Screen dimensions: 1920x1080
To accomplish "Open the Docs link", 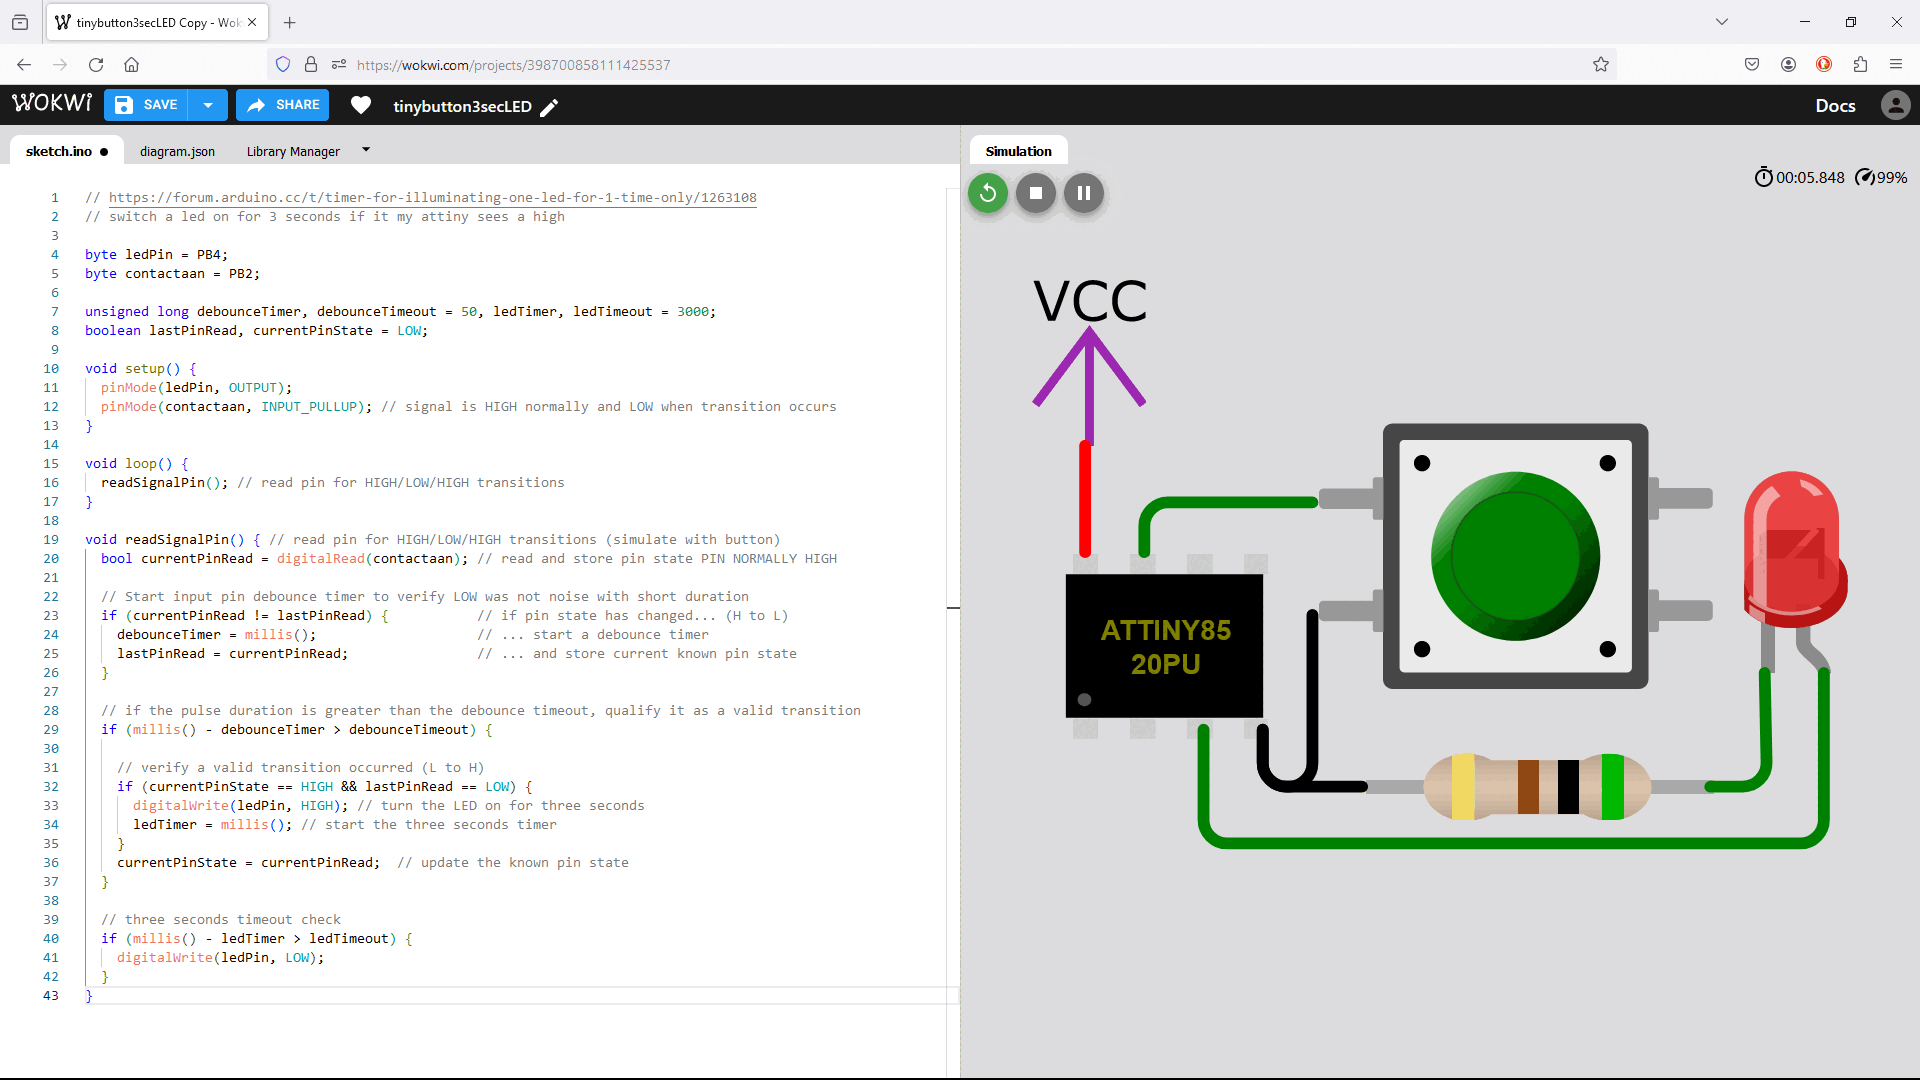I will click(1835, 105).
